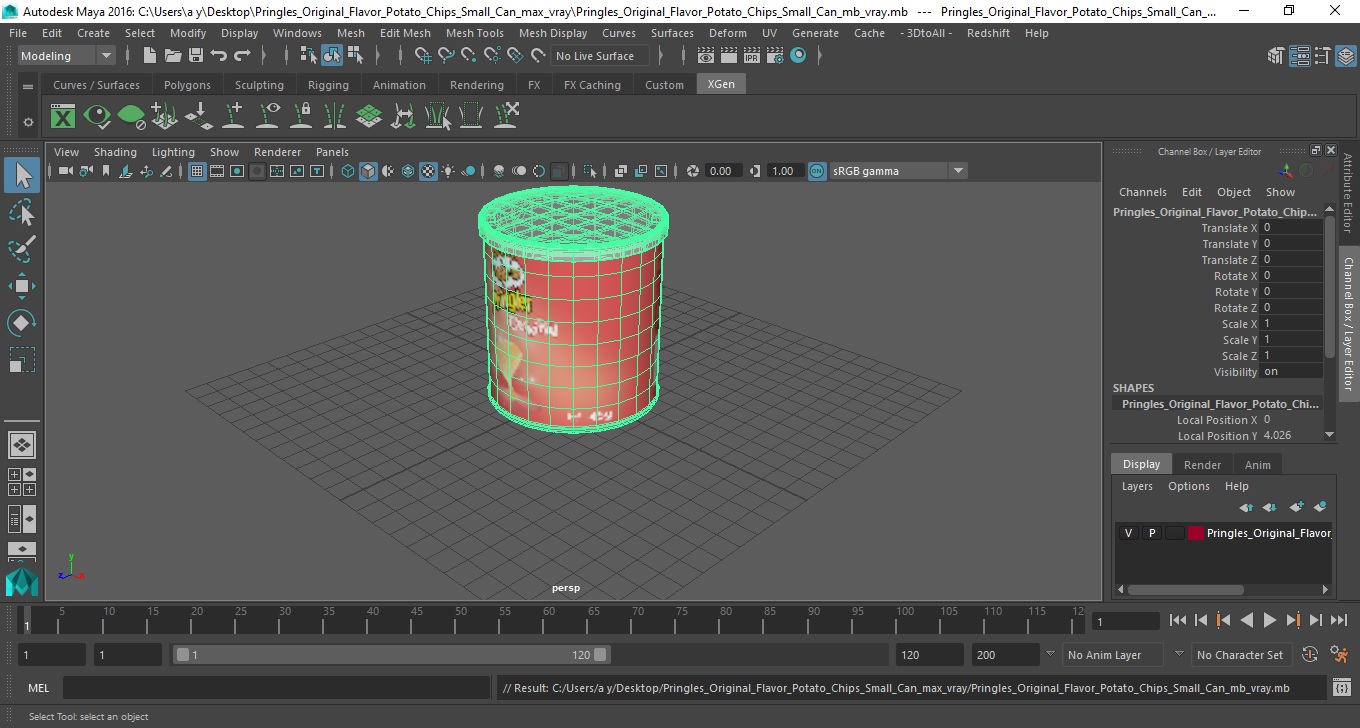Select the Paint Selection tool
The image size is (1360, 728).
point(22,249)
